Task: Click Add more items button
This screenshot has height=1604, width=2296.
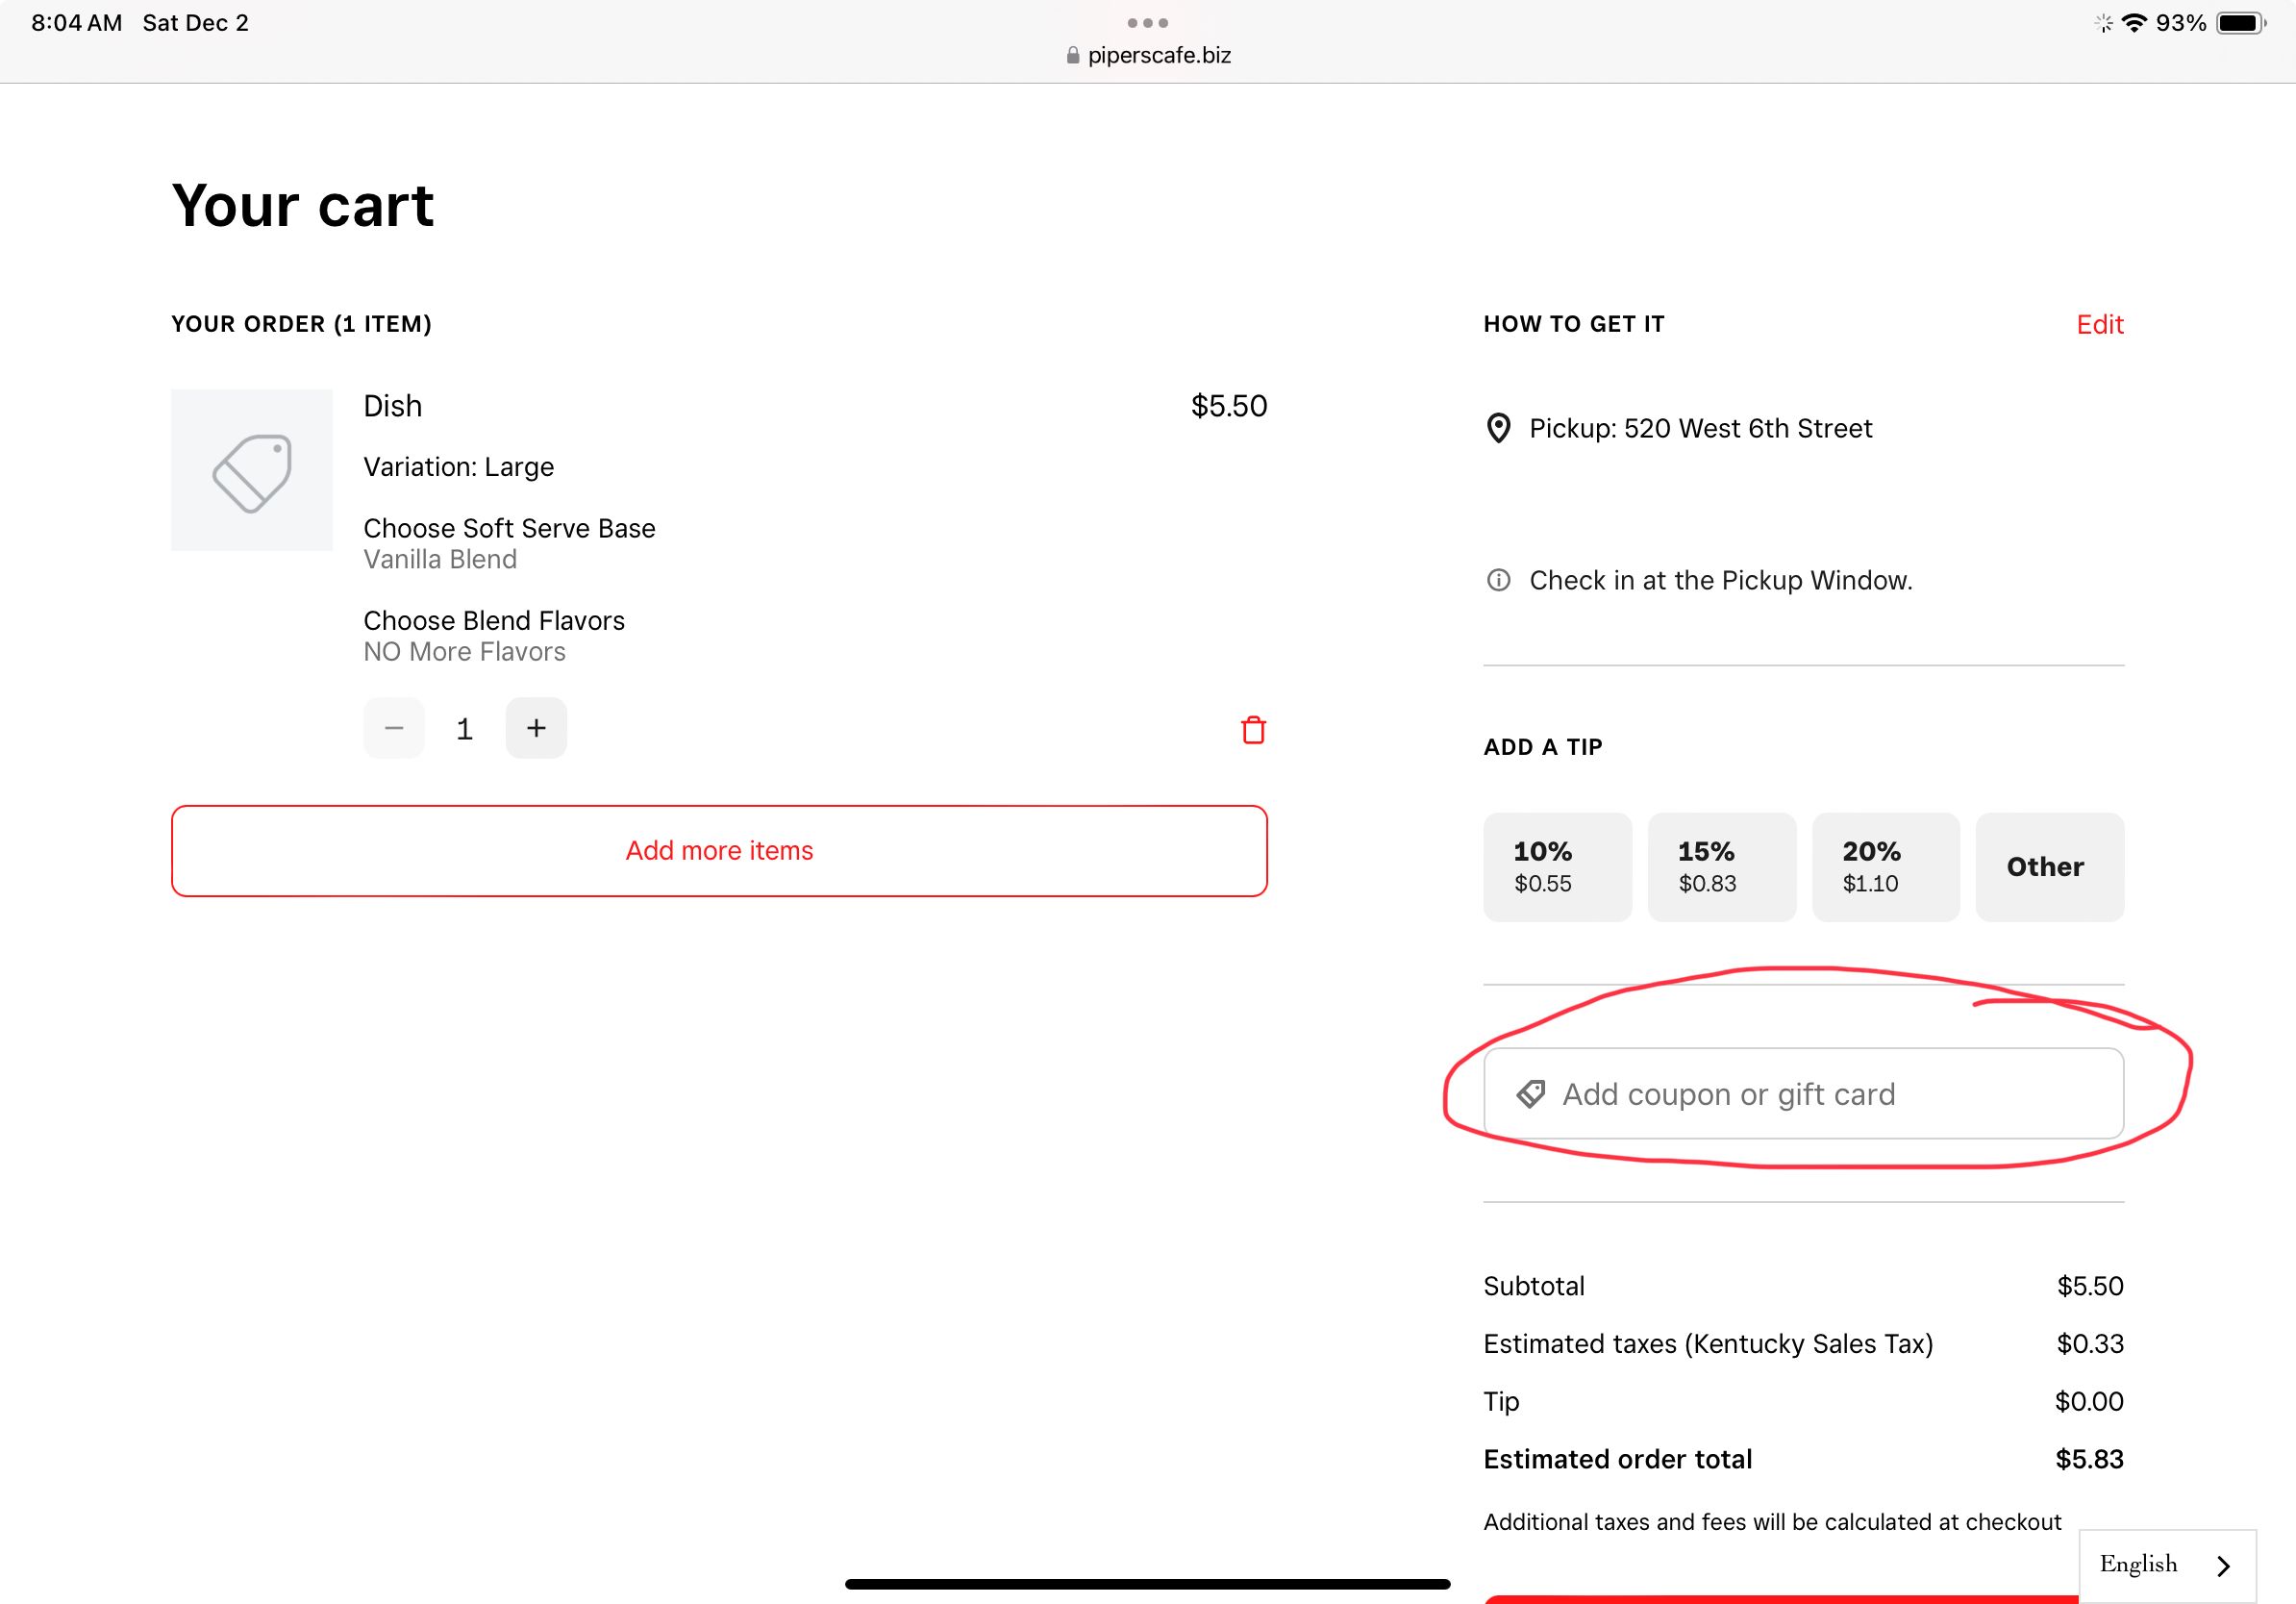Action: [719, 851]
